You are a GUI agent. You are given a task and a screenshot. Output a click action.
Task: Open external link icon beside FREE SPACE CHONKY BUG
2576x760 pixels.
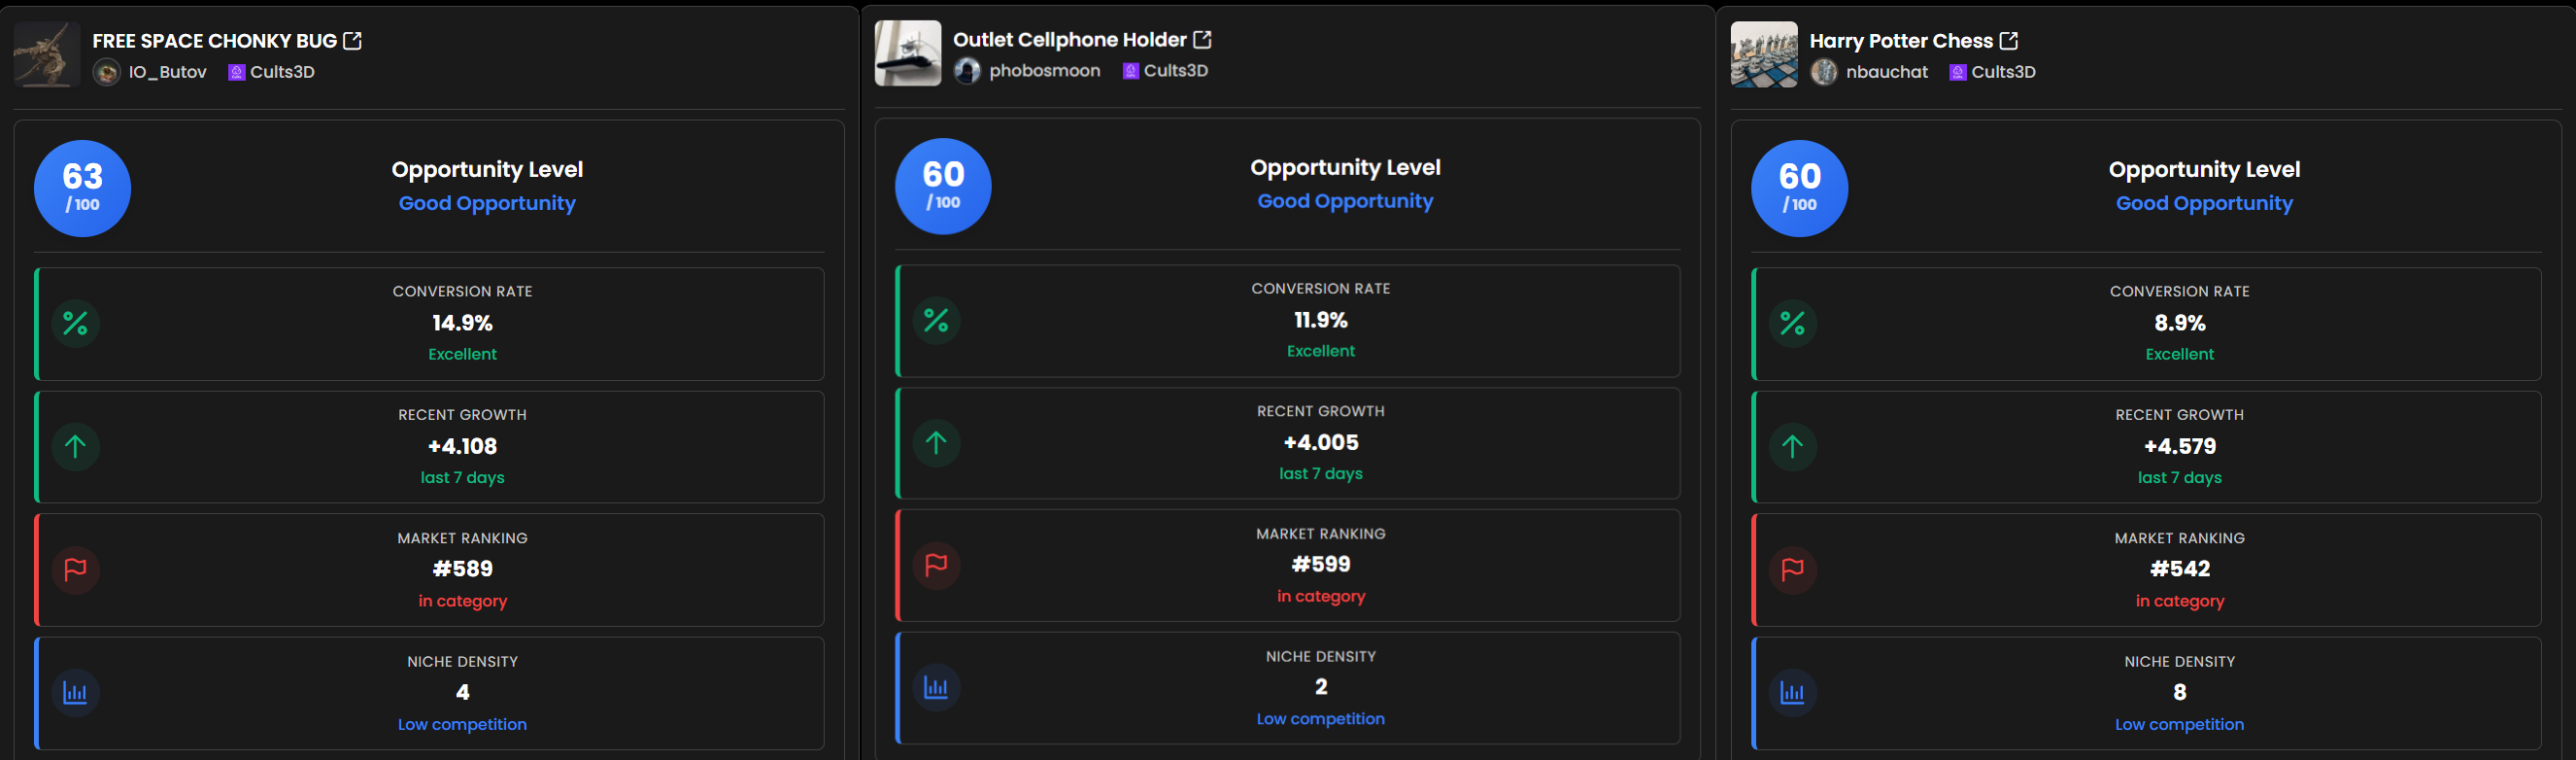pos(352,41)
